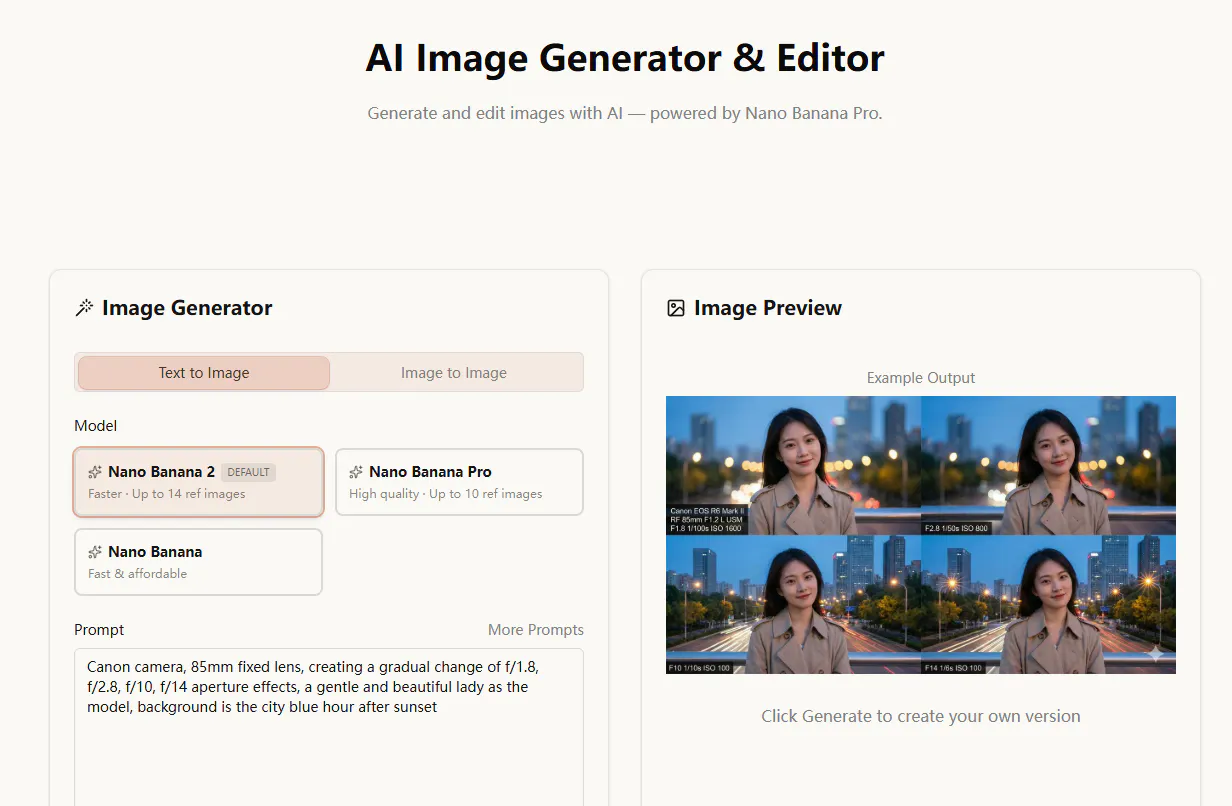Click 'Click Generate to create your own version' text
Screen dimensions: 1232x806
click(921, 716)
